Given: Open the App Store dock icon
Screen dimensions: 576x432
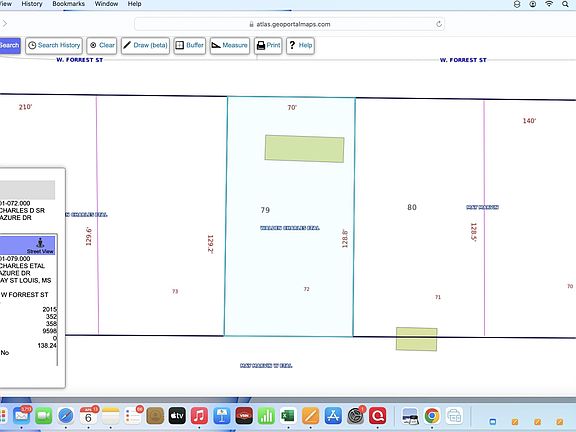Looking at the screenshot, I should coord(333,416).
